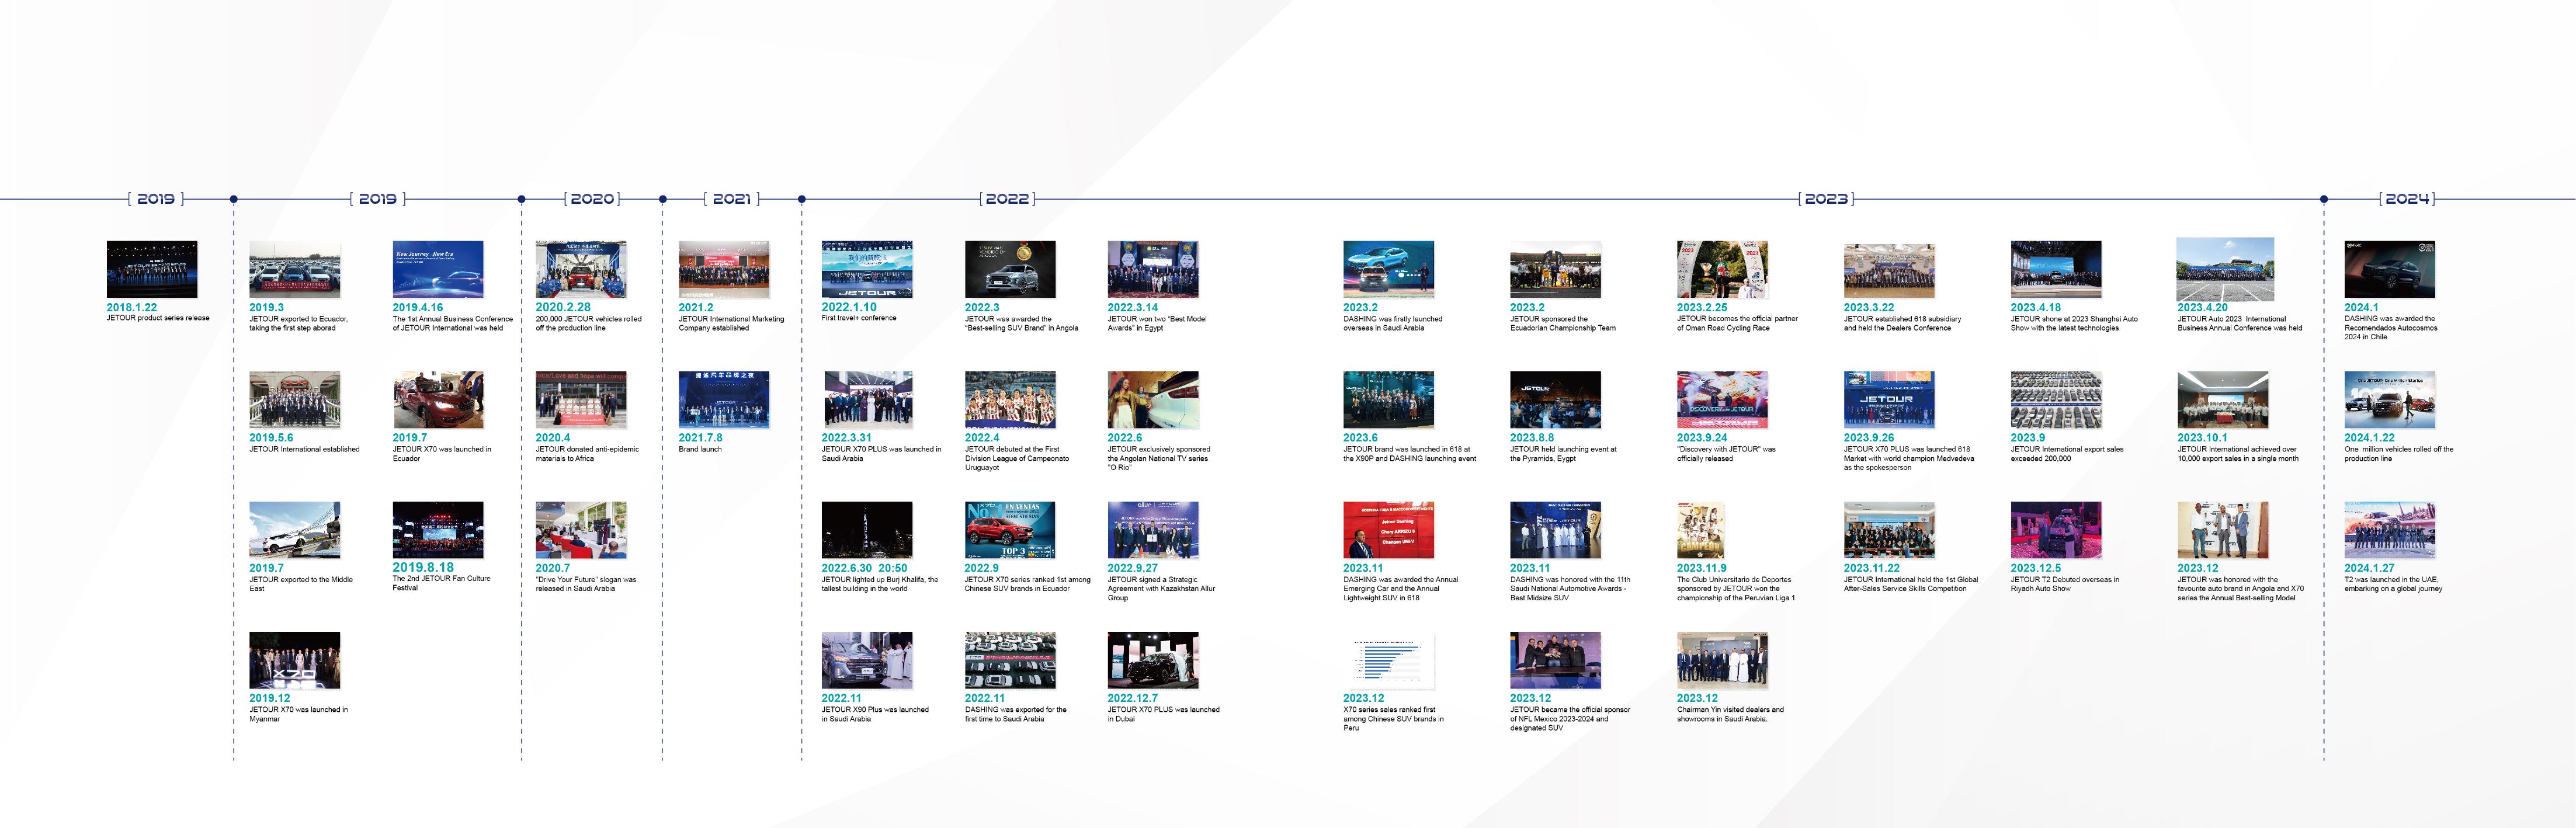
Task: Open the 2024.1.27 T2 UAE launch photo
Action: tap(2390, 530)
